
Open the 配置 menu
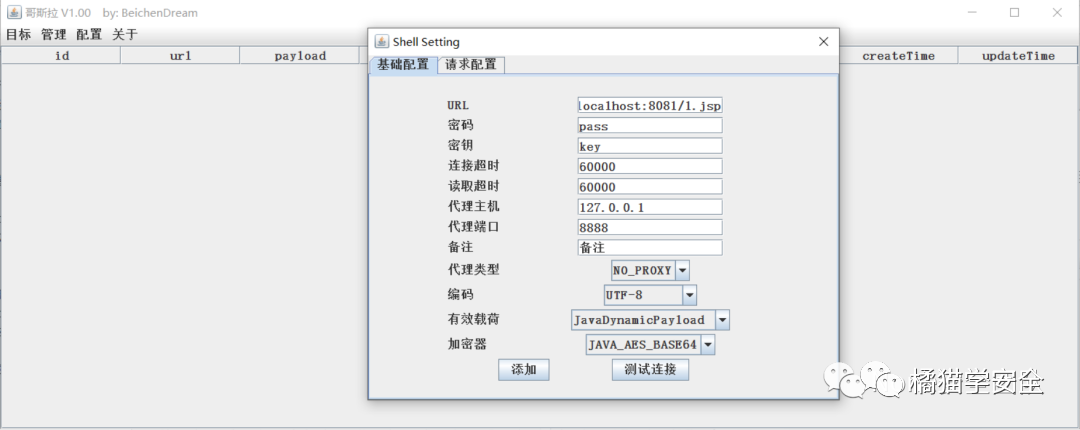[89, 34]
